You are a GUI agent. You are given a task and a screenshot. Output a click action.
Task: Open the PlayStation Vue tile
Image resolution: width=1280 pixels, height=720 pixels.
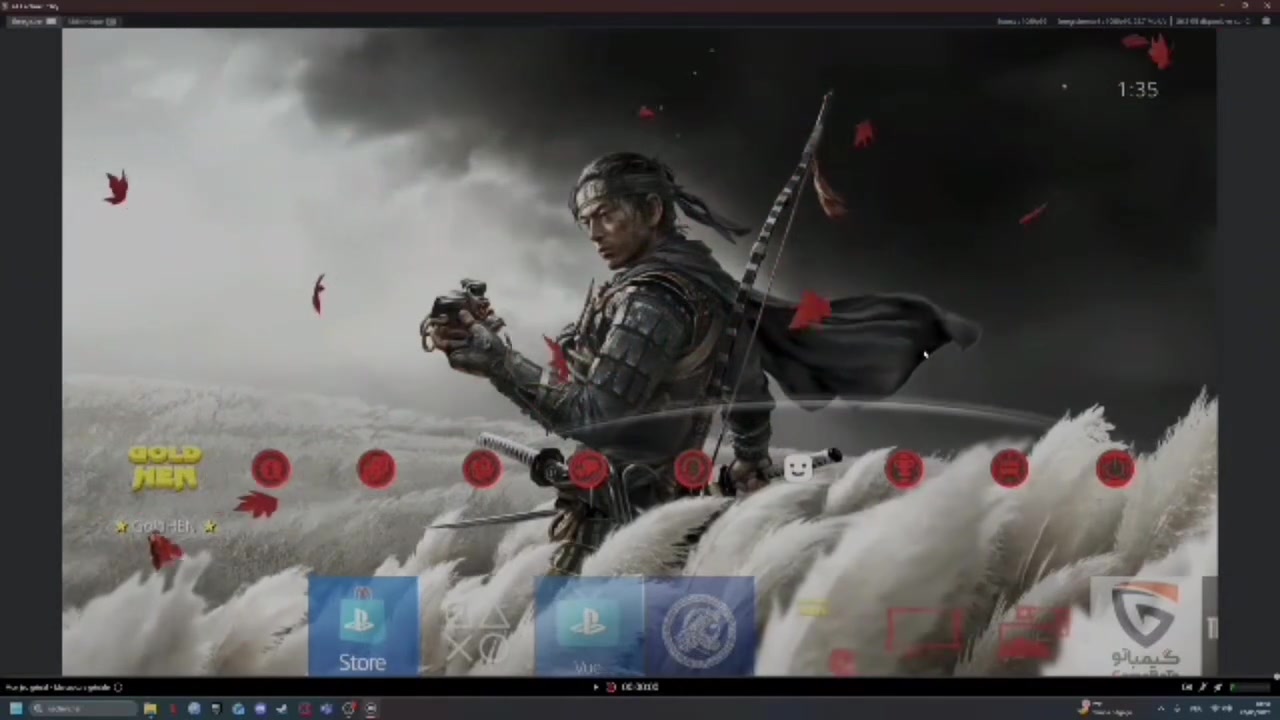pyautogui.click(x=588, y=626)
